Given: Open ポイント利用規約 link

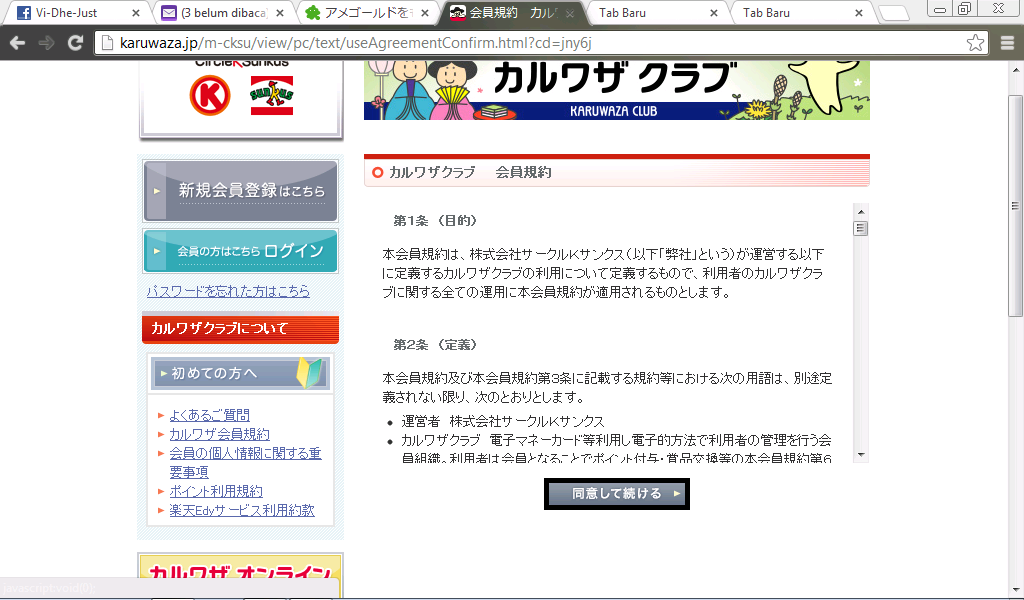Looking at the screenshot, I should 216,491.
